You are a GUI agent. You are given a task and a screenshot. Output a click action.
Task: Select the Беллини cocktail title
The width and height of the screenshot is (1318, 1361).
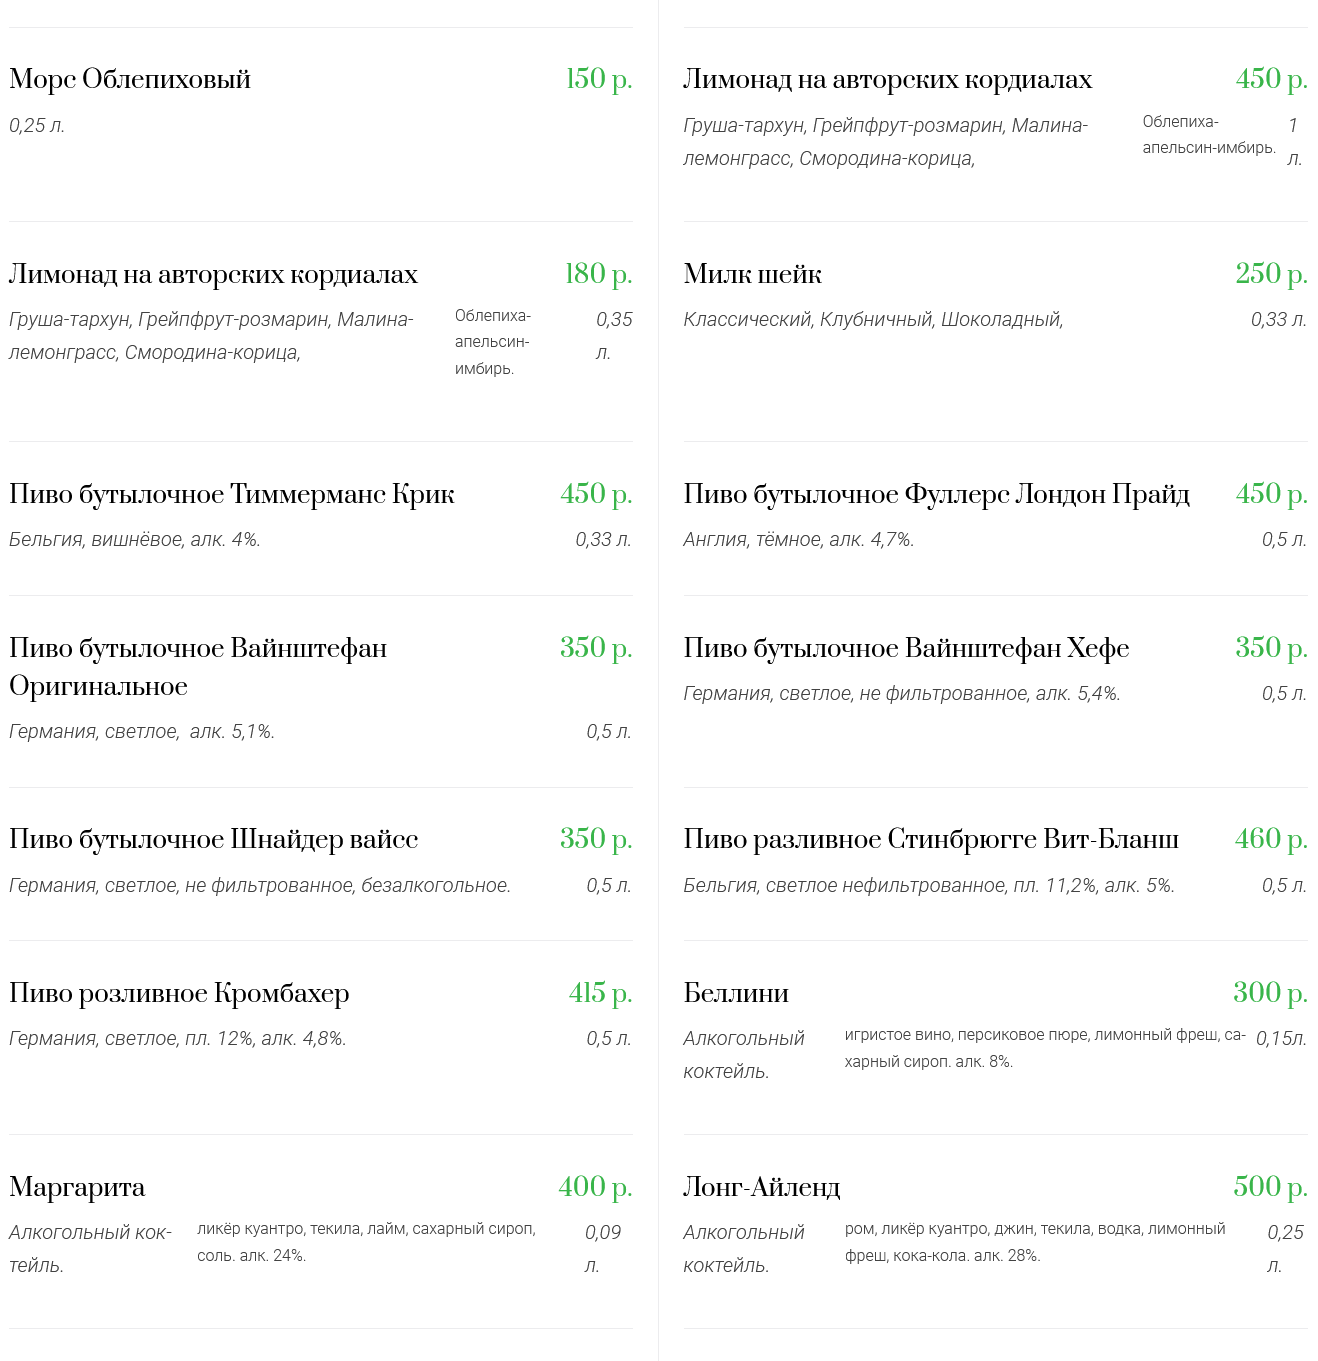click(736, 993)
